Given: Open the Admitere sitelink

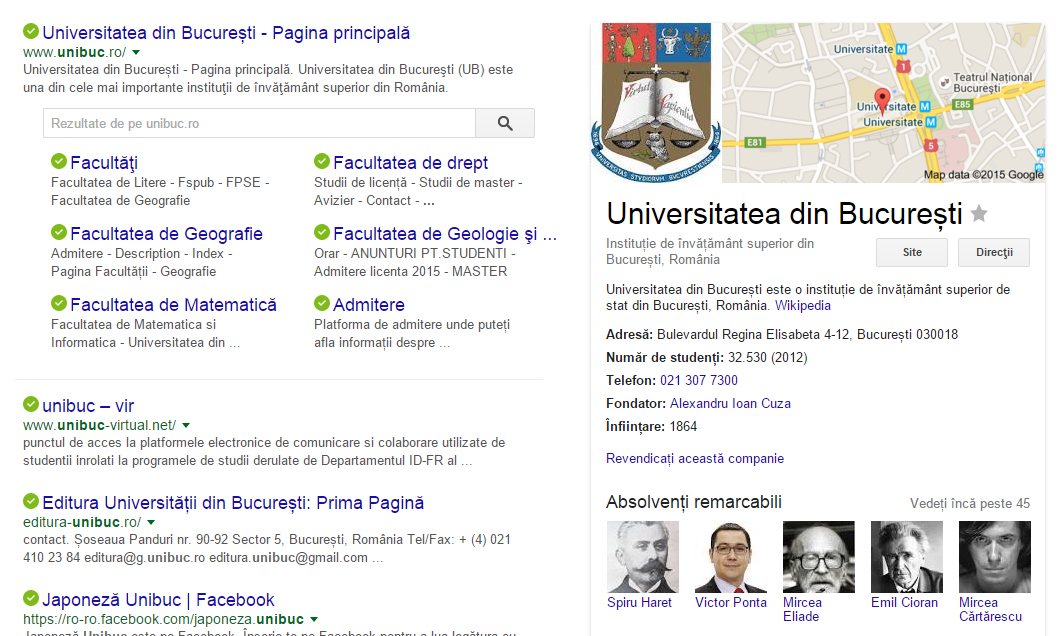Looking at the screenshot, I should pyautogui.click(x=368, y=305).
